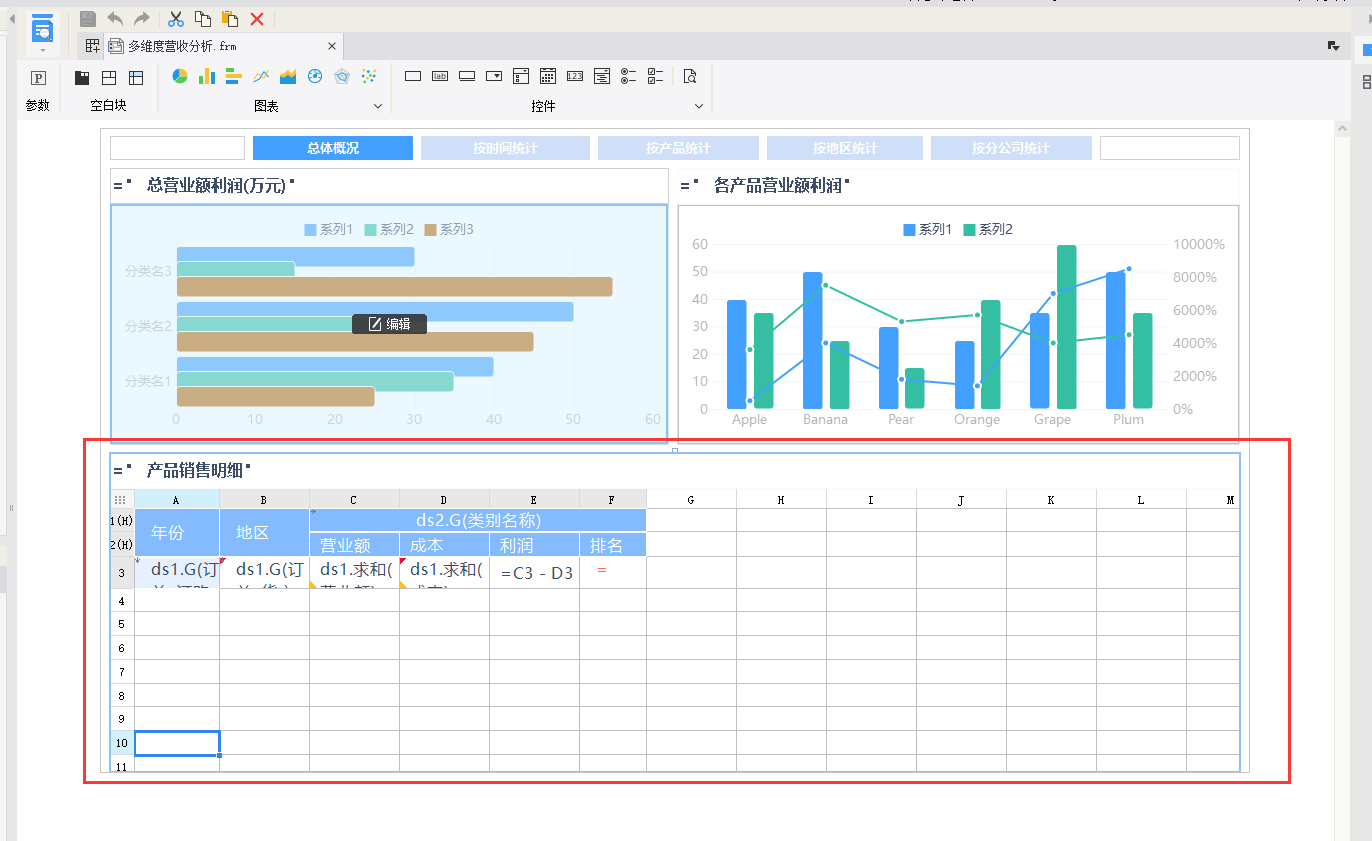Insert a column chart from the 图表 group
The height and width of the screenshot is (841, 1372).
click(207, 76)
